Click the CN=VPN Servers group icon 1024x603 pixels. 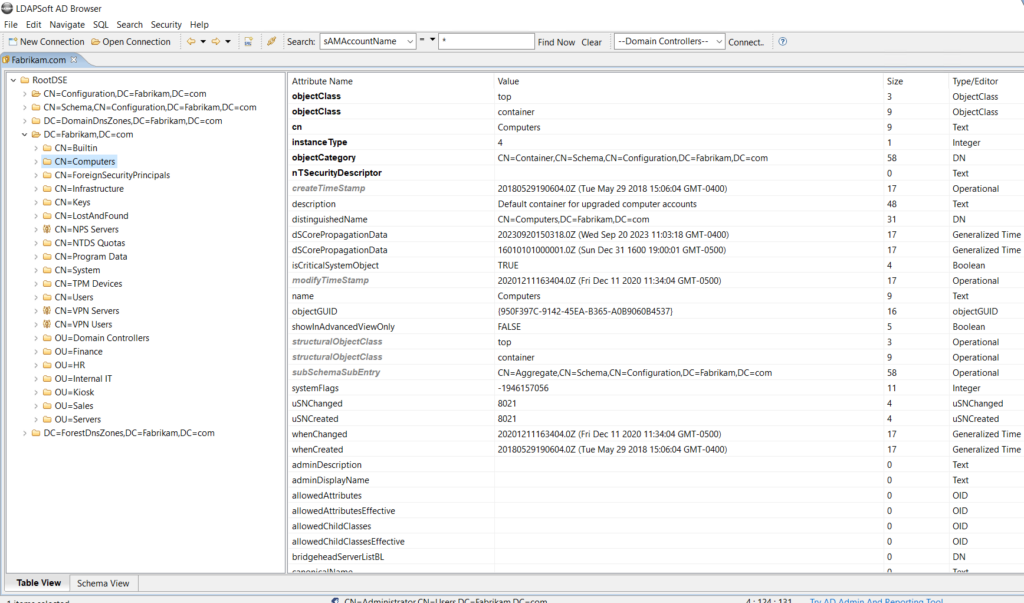pos(47,310)
